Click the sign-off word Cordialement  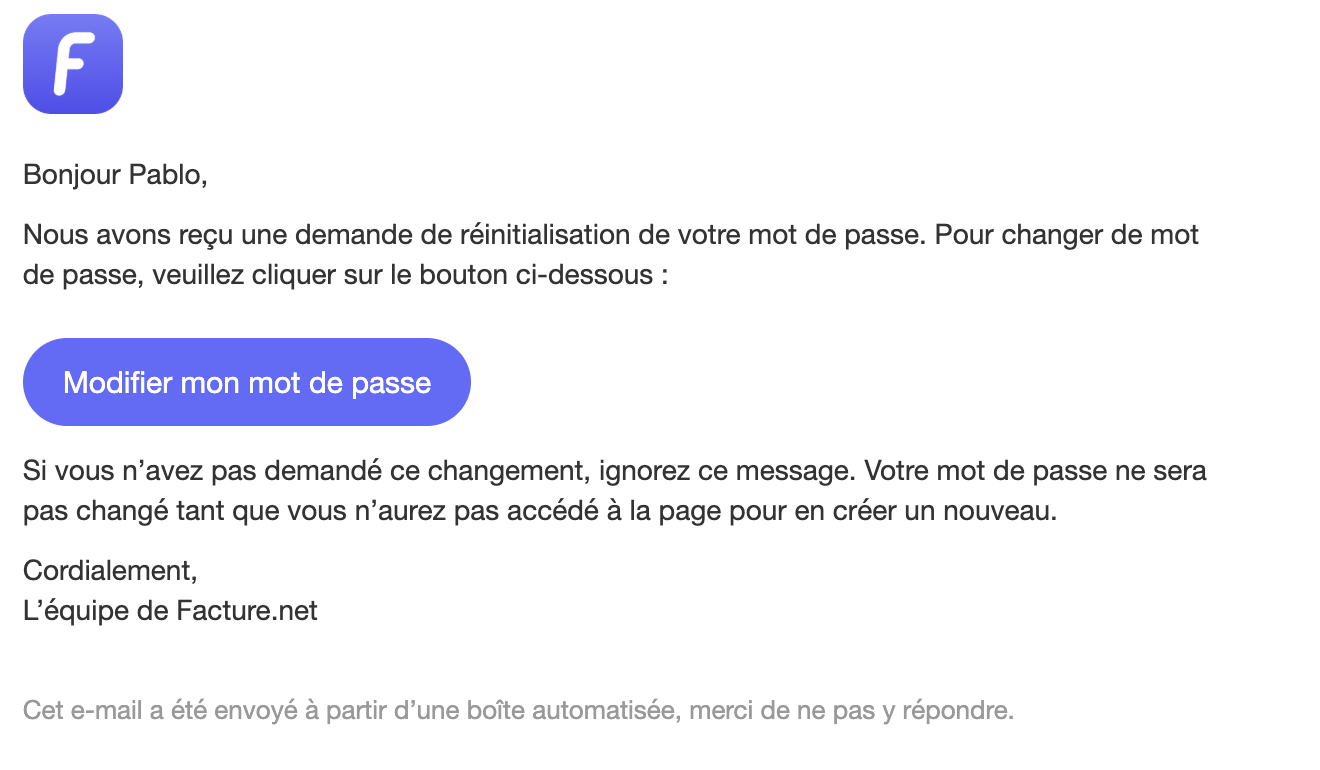point(108,570)
